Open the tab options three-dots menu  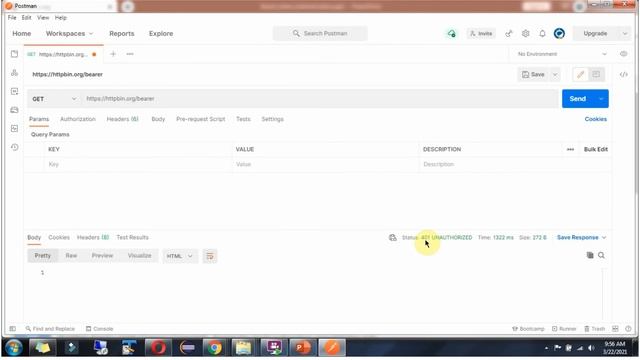tap(130, 54)
